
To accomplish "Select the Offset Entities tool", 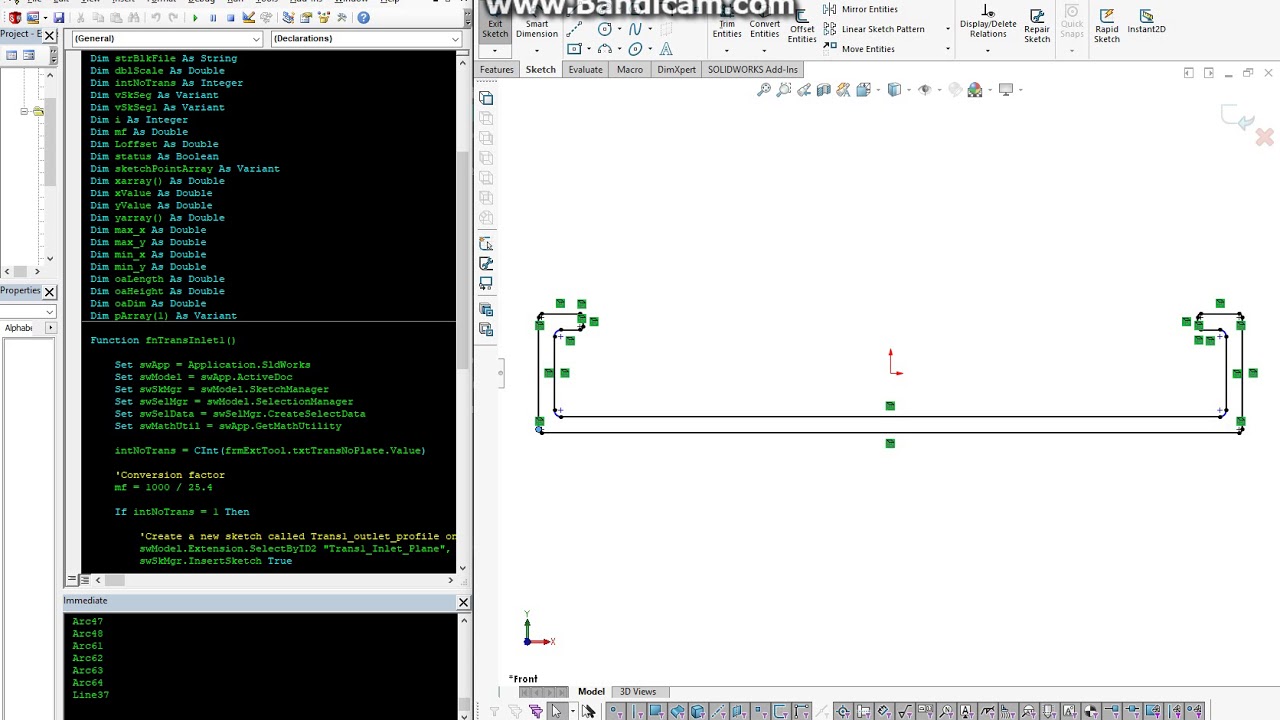I will [x=802, y=28].
